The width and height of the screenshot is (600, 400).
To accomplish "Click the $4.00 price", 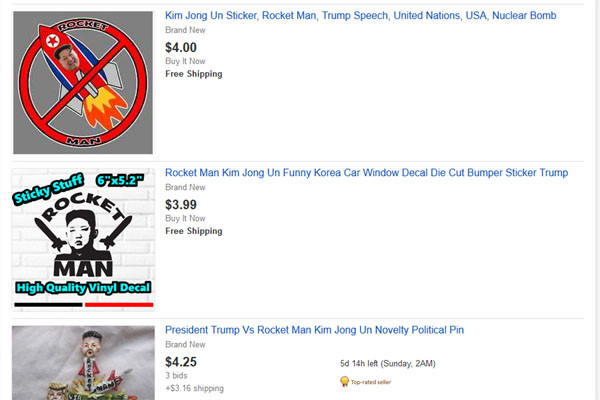I will coord(181,47).
